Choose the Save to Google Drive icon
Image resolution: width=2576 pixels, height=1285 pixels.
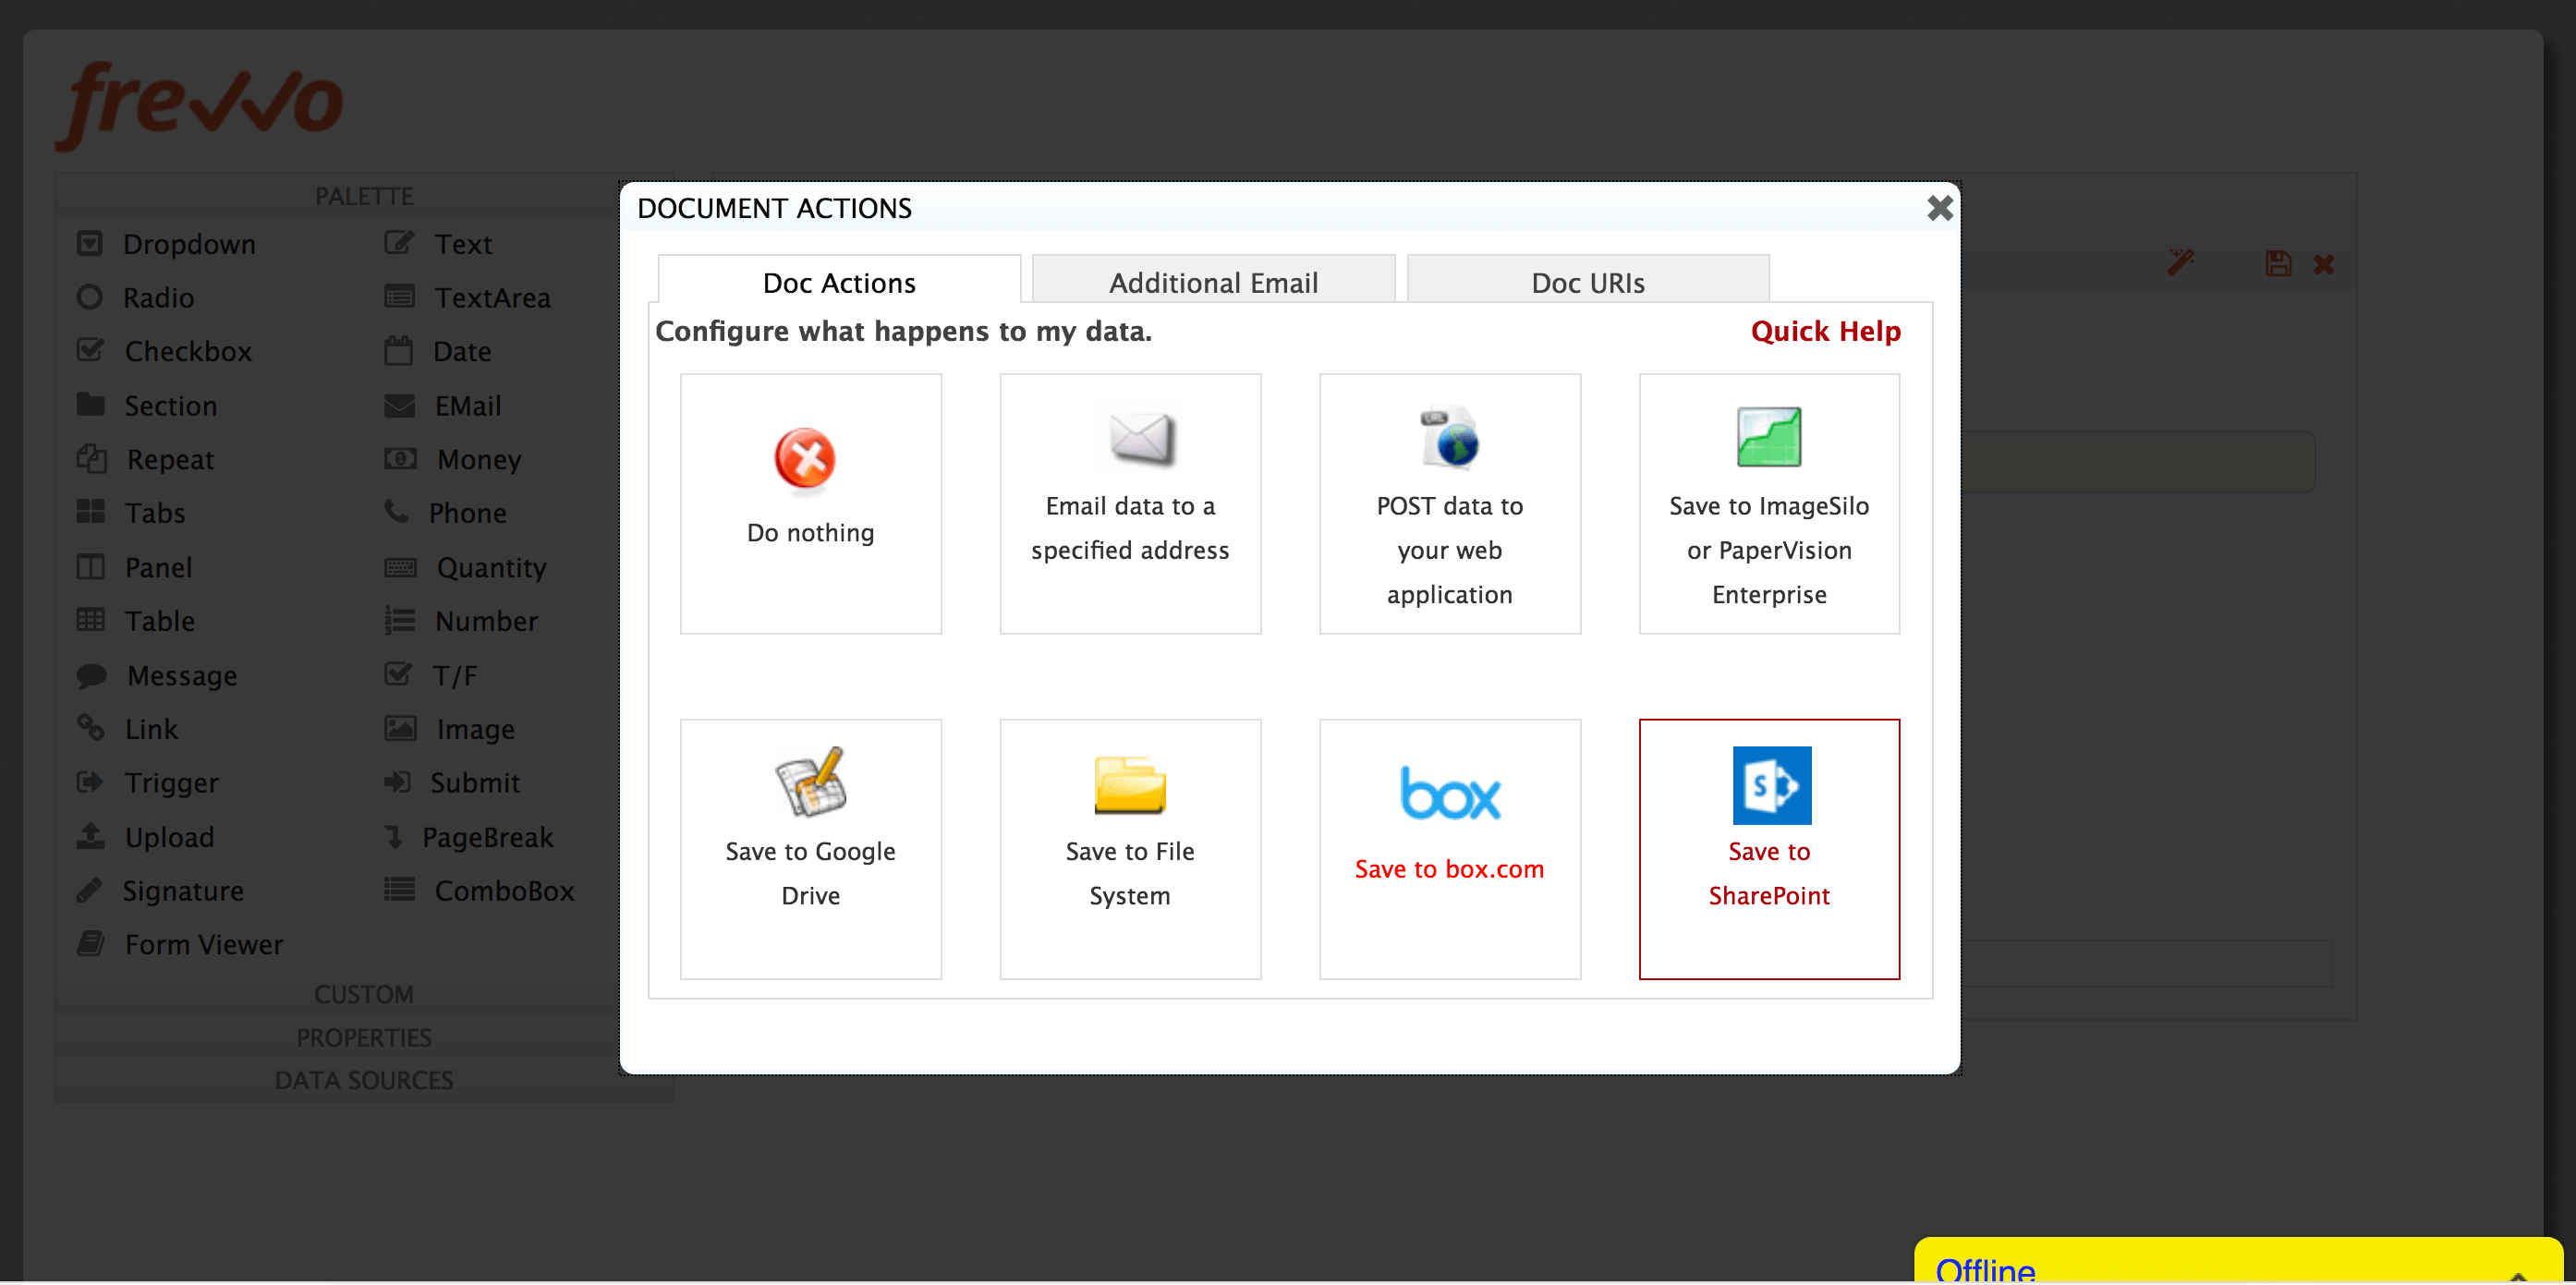click(x=810, y=783)
